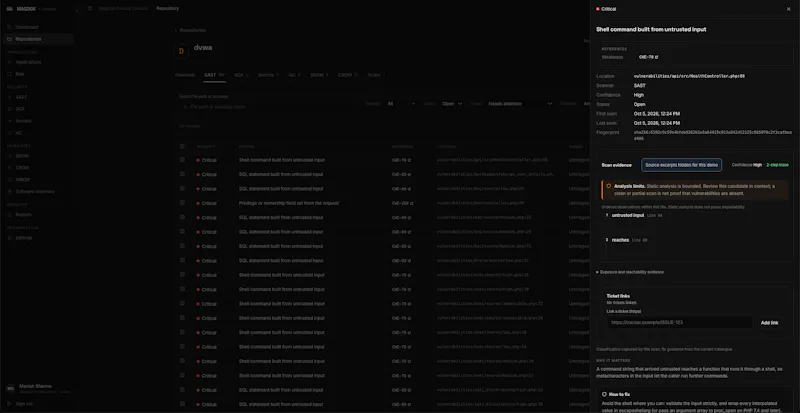The height and width of the screenshot is (413, 800).
Task: Open the Severity All filter dropdown
Action: click(x=401, y=104)
